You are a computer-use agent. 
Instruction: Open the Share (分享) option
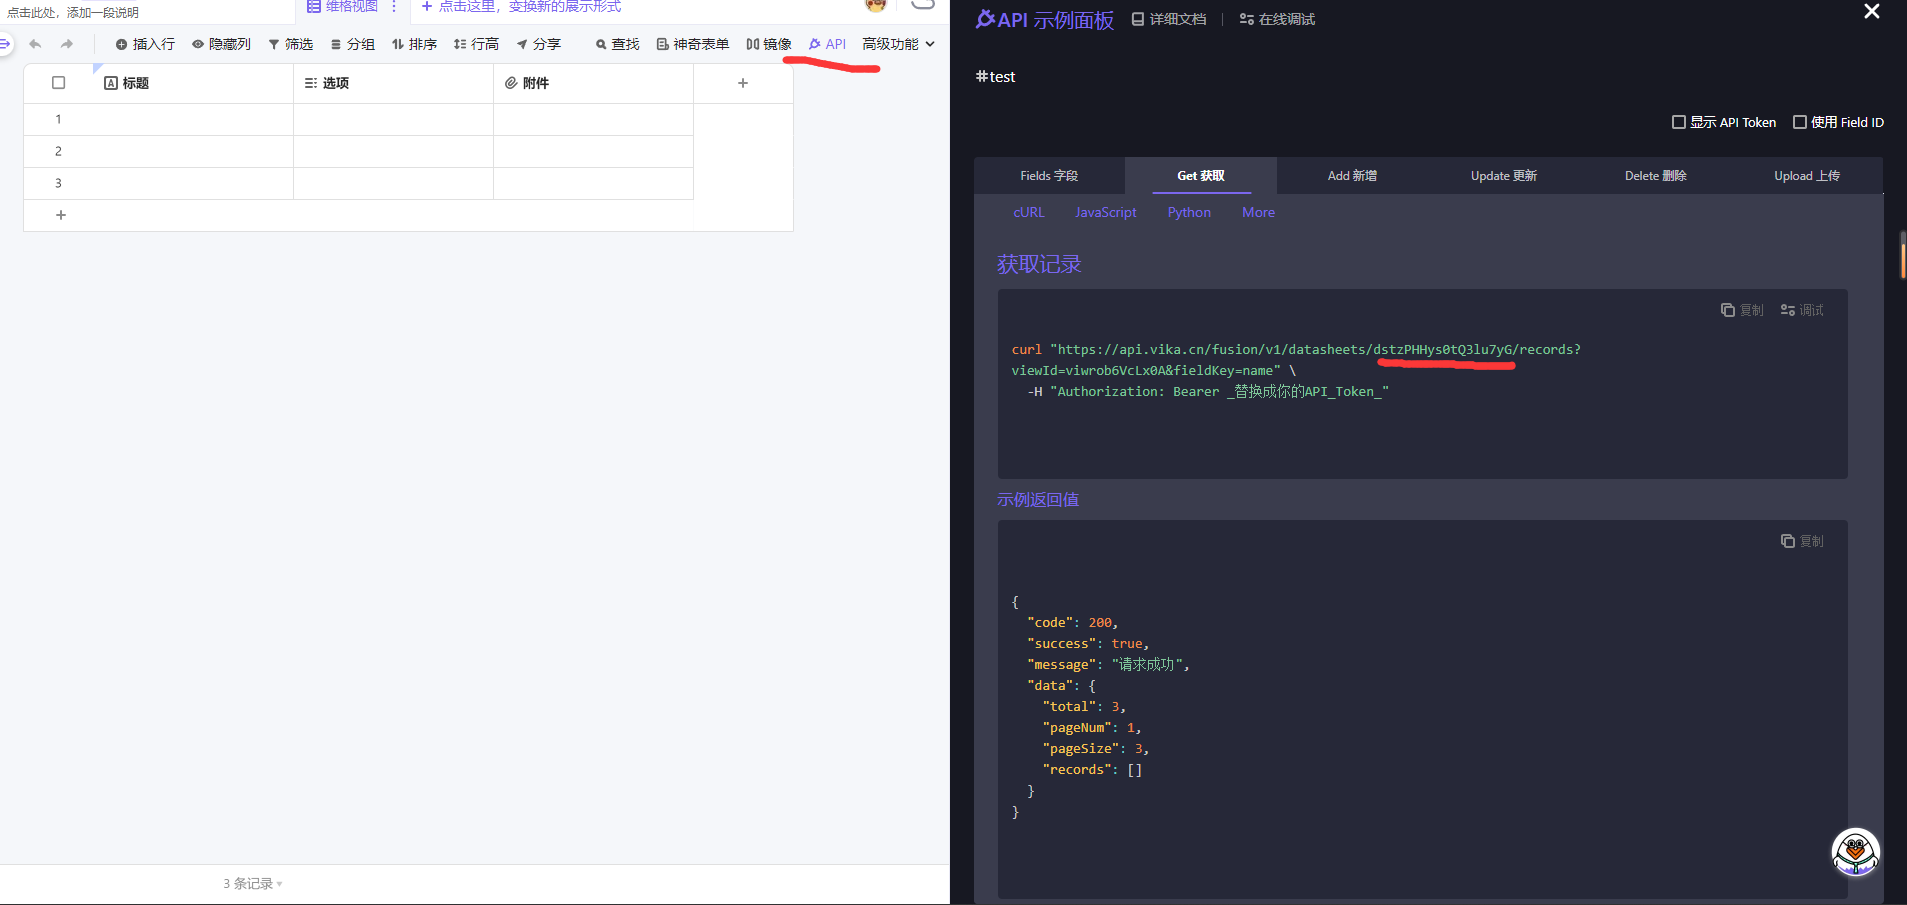[538, 44]
